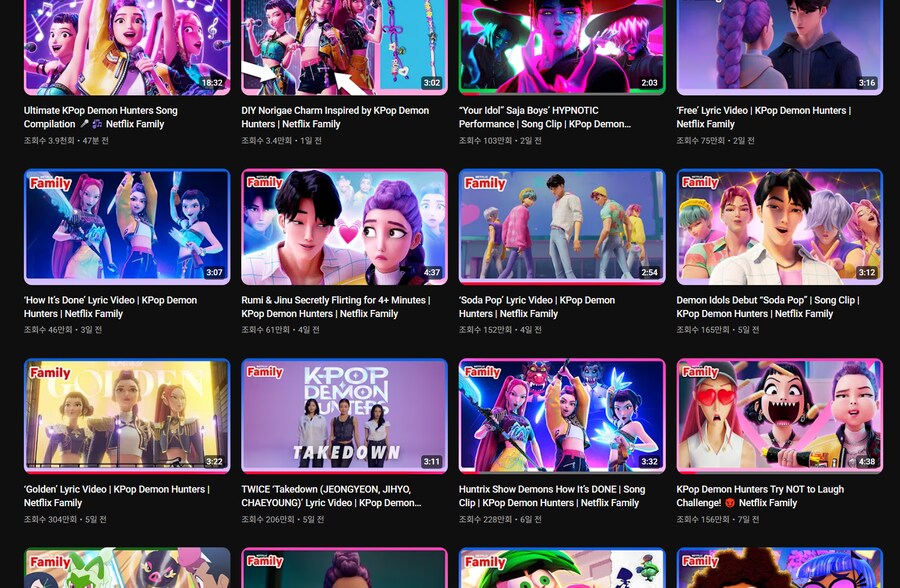This screenshot has width=900, height=588.
Task: Click the 2:03 duration badge
Action: (649, 83)
